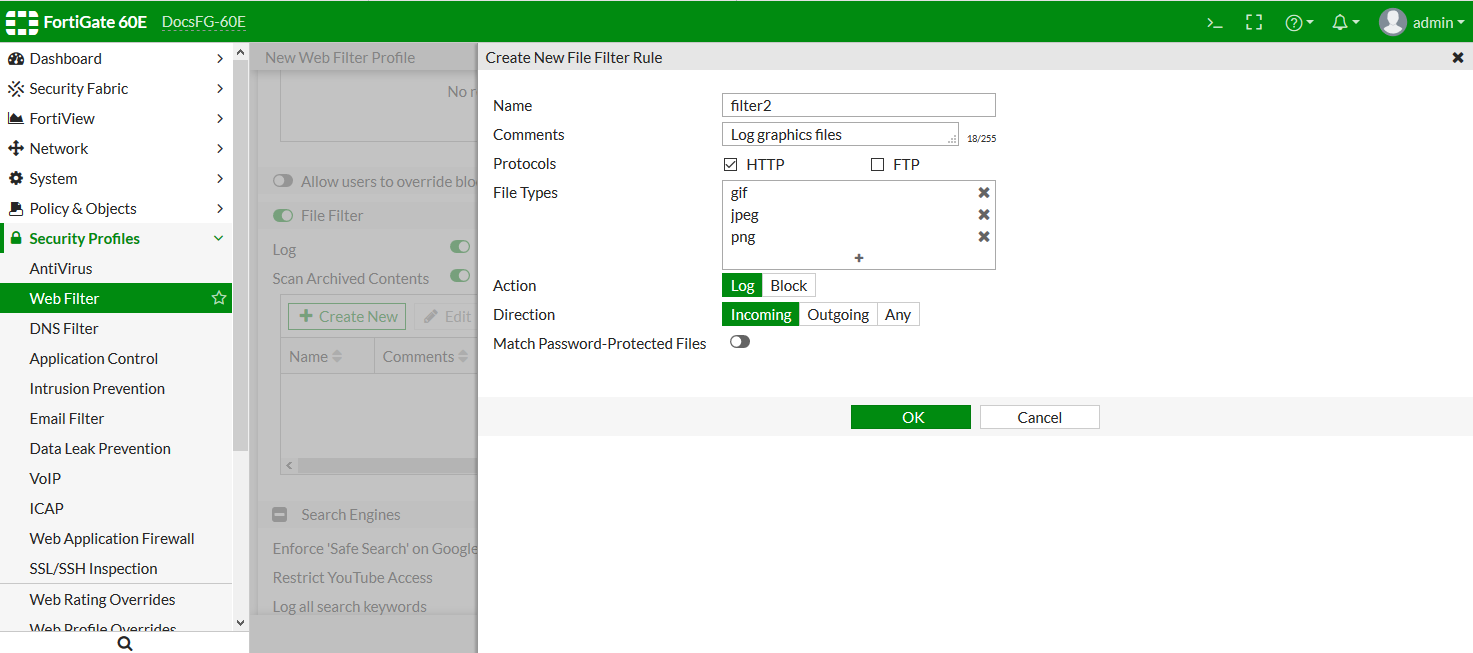This screenshot has height=653, width=1473.
Task: Add a file type with plus icon
Action: tap(859, 258)
